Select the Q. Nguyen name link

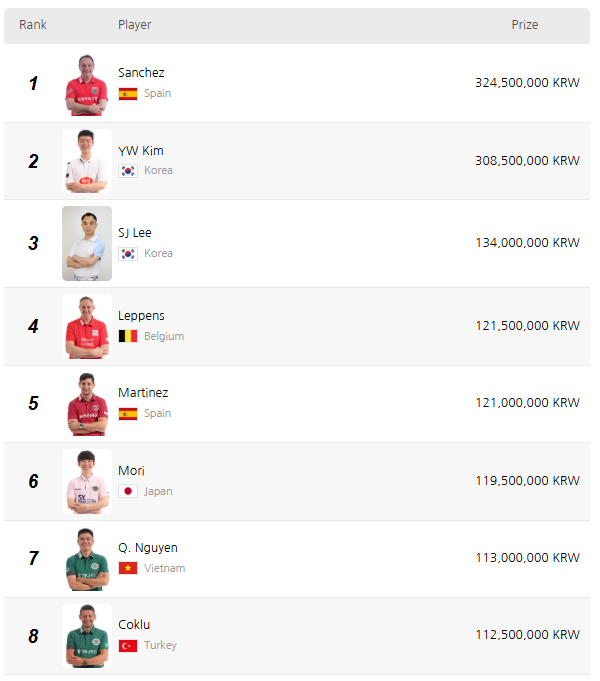(x=148, y=548)
